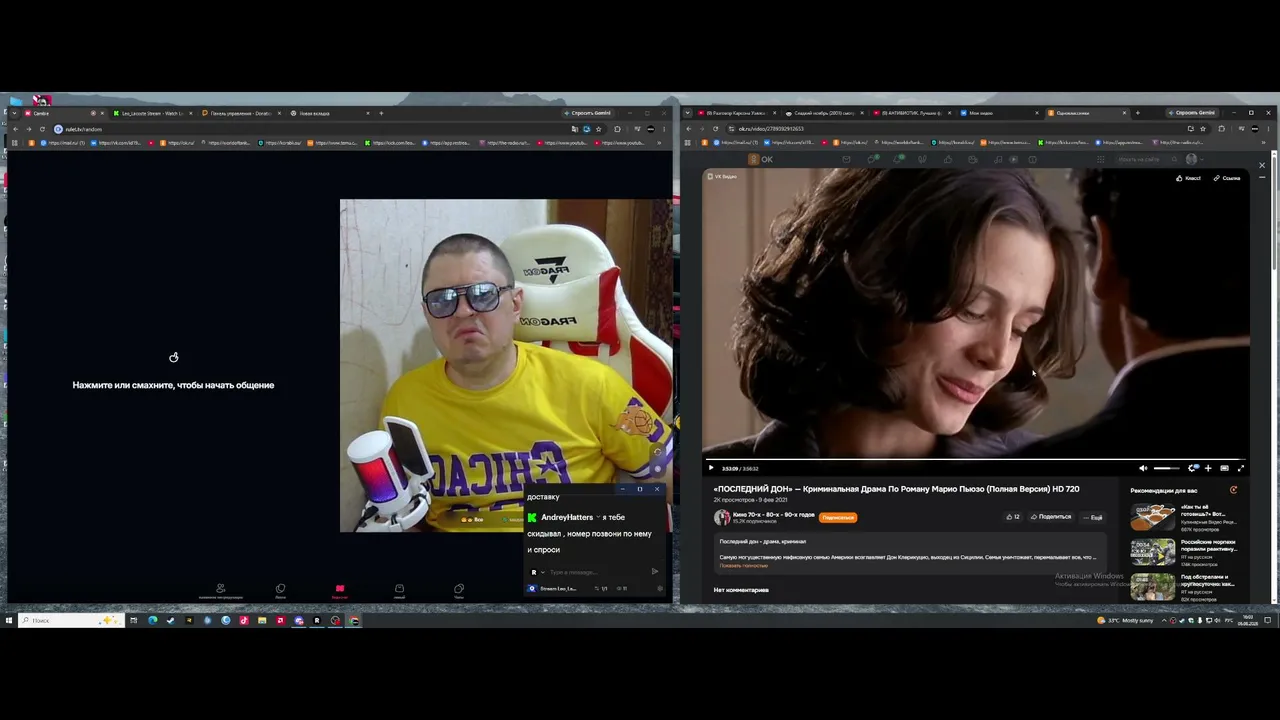Click the chat message input field

point(596,572)
